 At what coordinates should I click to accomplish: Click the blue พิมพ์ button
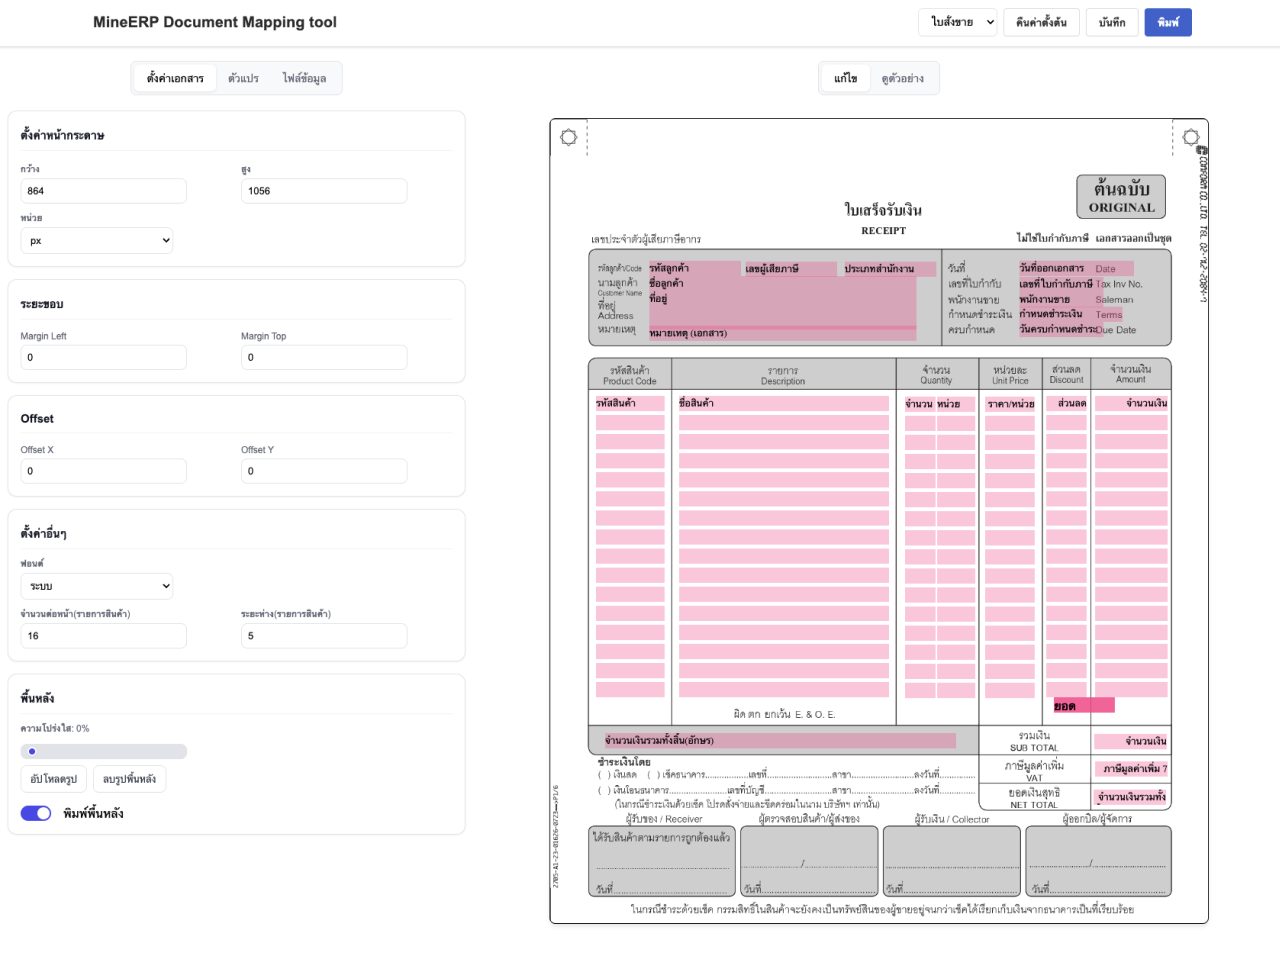[1167, 22]
